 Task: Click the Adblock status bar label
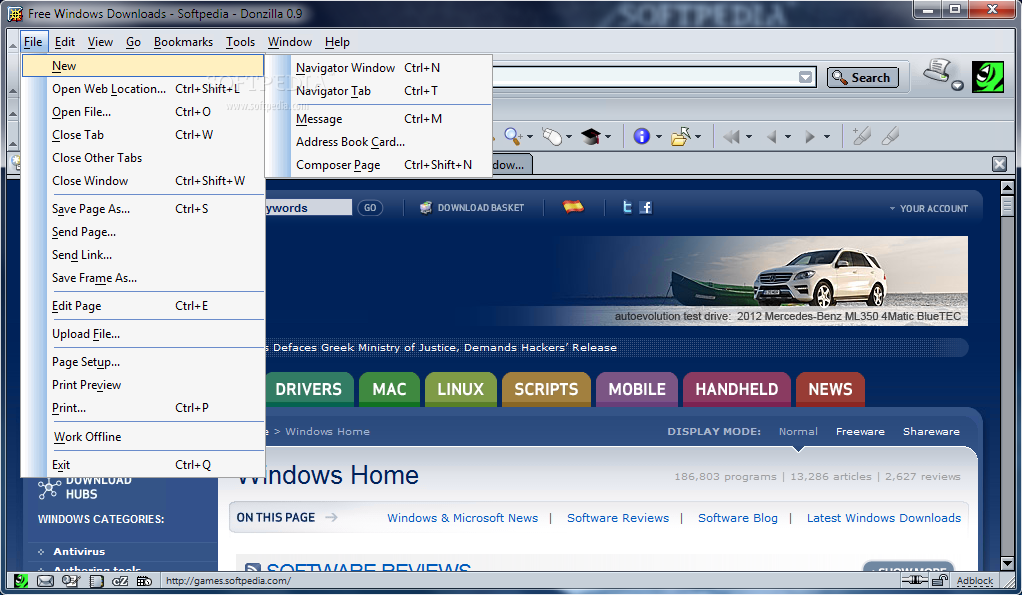click(974, 580)
